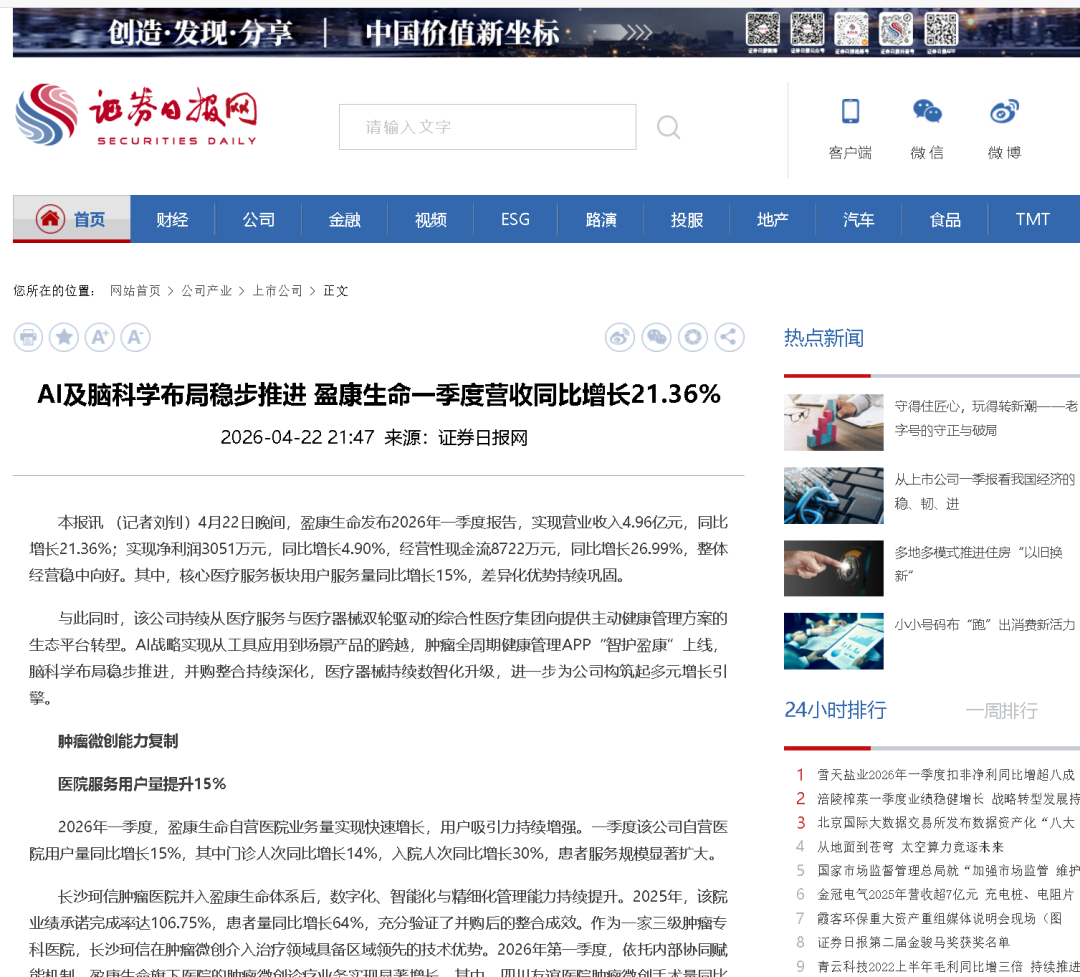This screenshot has height=977, width=1080.
Task: Open the 金融 navigation tab
Action: click(x=344, y=219)
